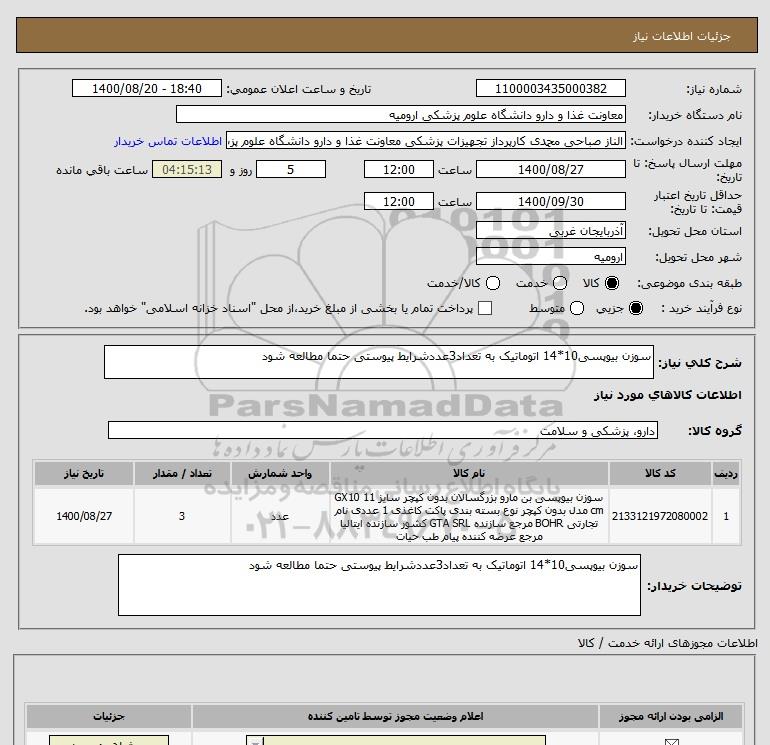770x745 pixels.
Task: Click the تاریخ نیاز column header
Action: point(83,473)
